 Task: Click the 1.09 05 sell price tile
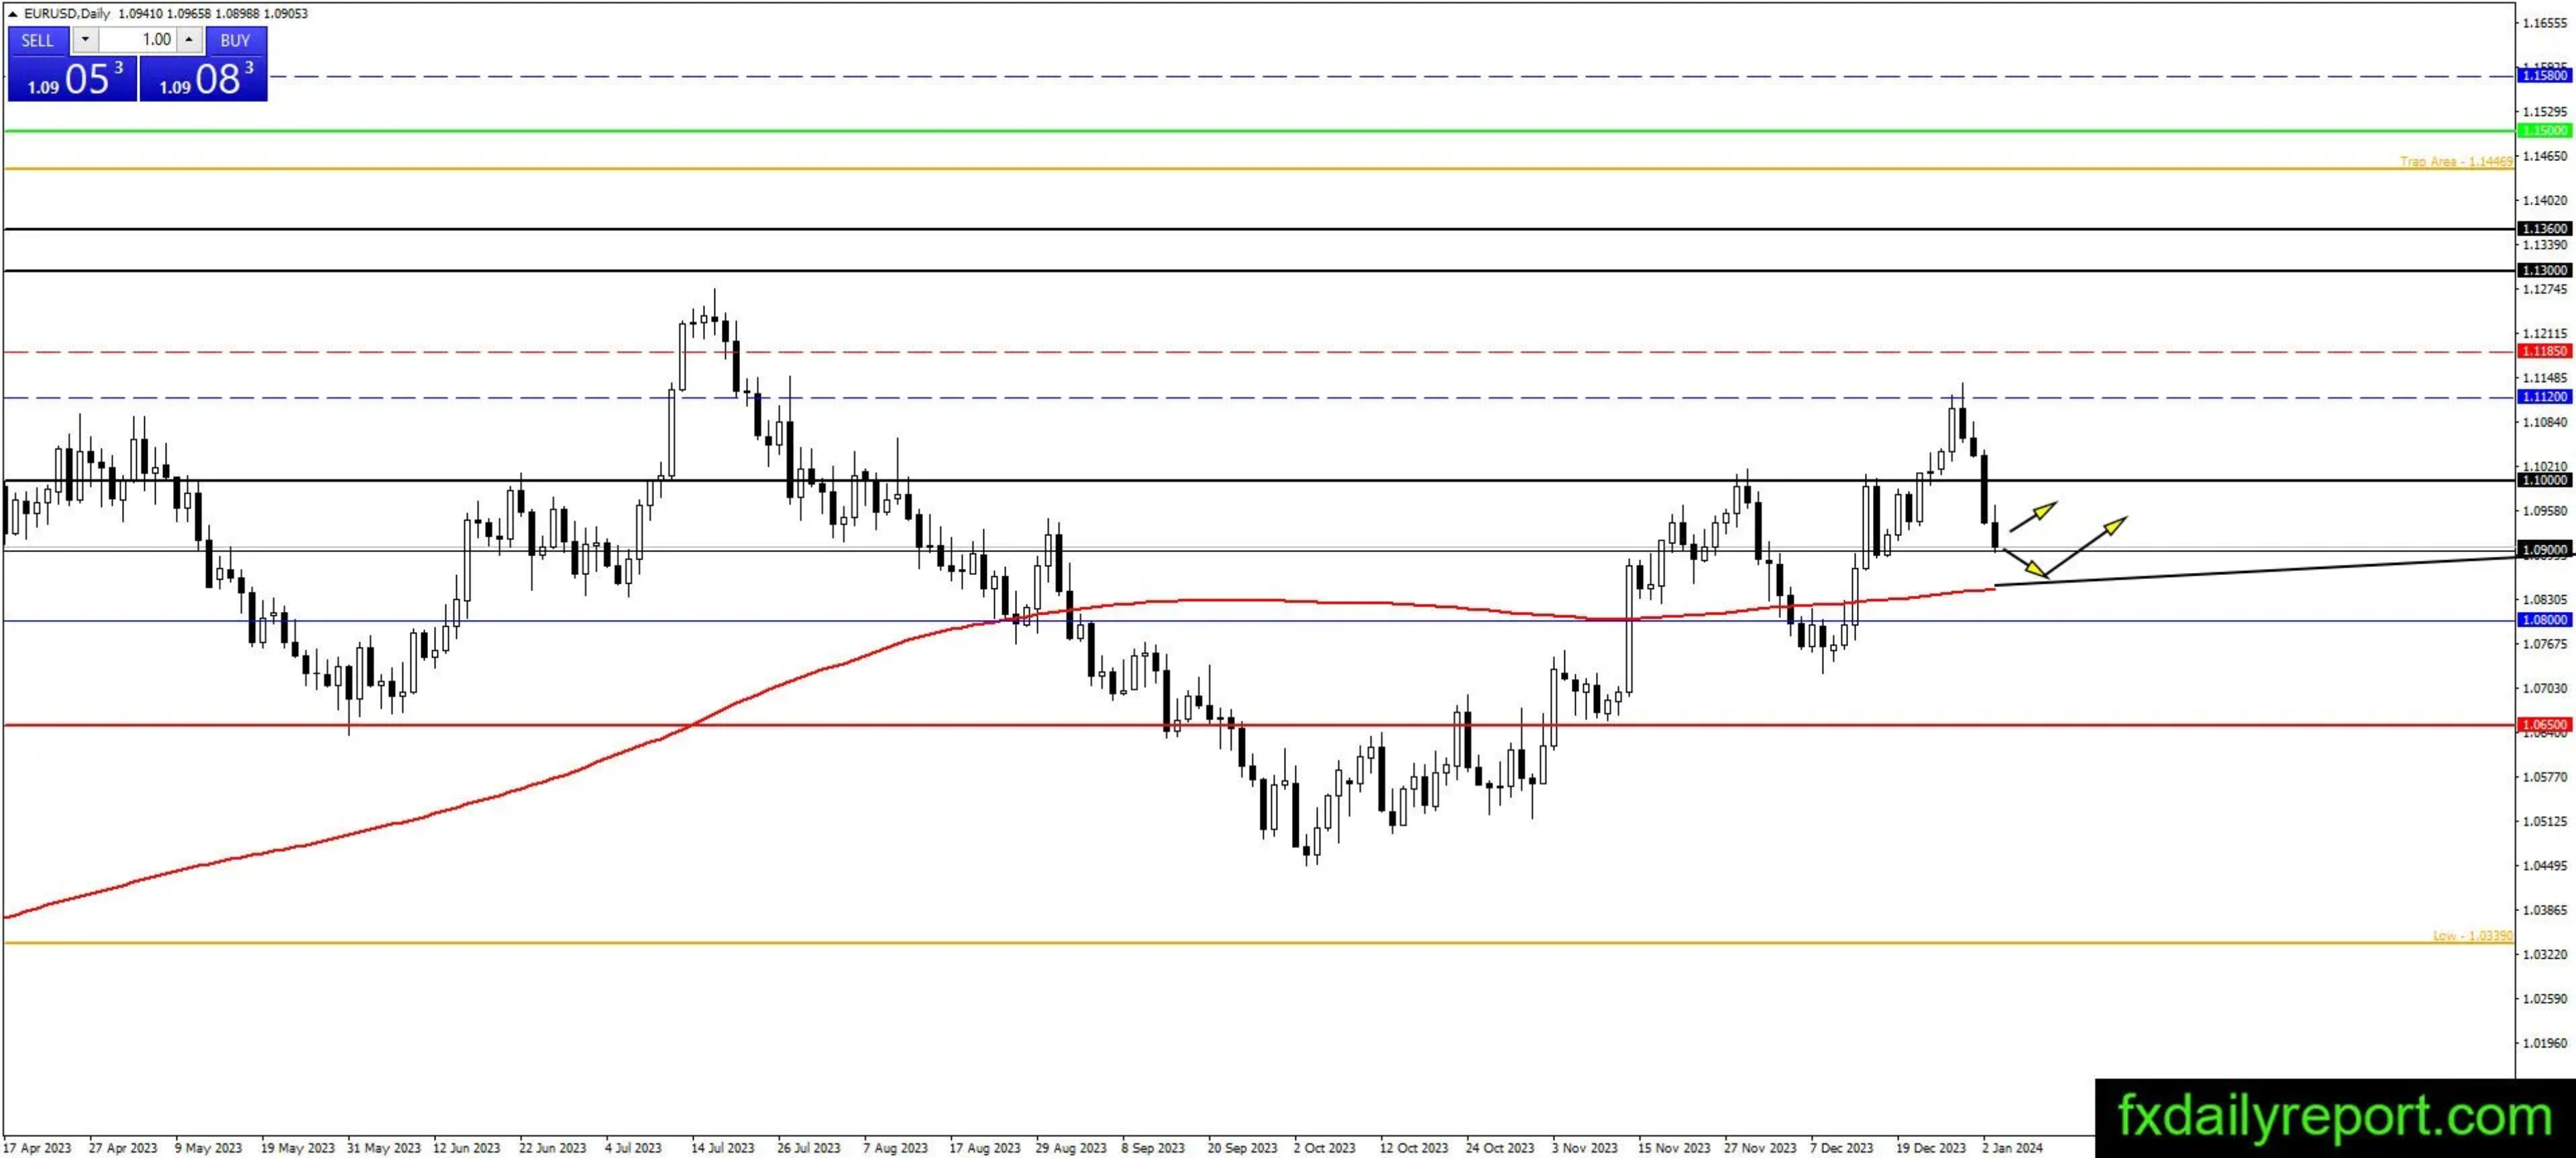72,78
